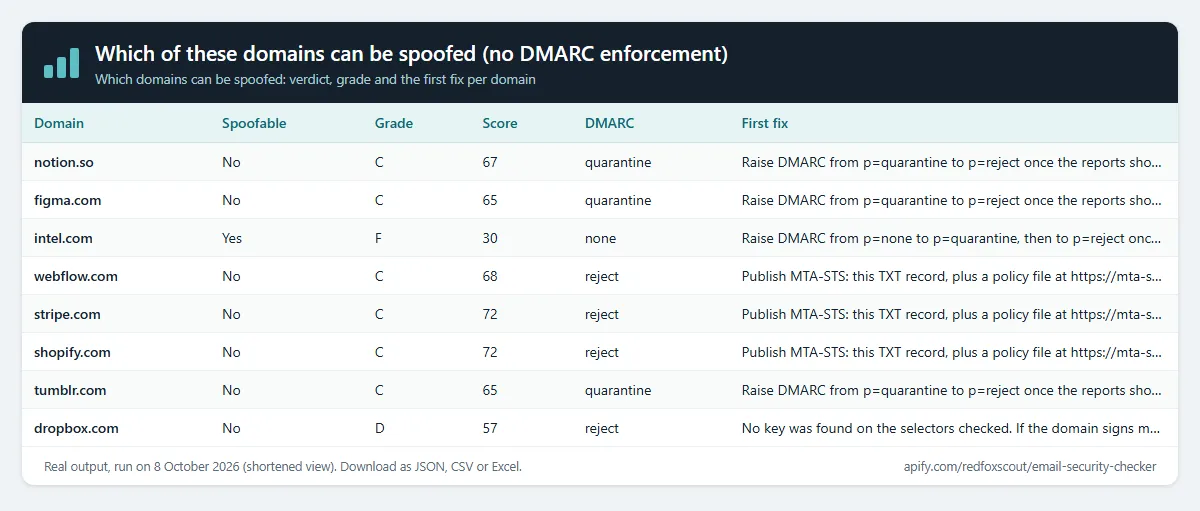Click the First fix column header
Screen dimensions: 1200x511
click(765, 124)
